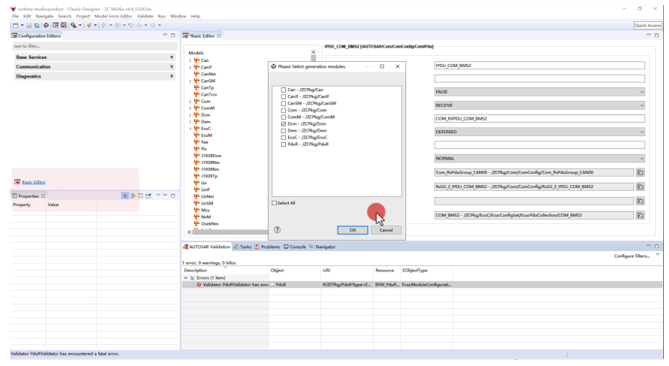Click the Save All toolbar icon
This screenshot has width=669, height=366.
point(36,25)
